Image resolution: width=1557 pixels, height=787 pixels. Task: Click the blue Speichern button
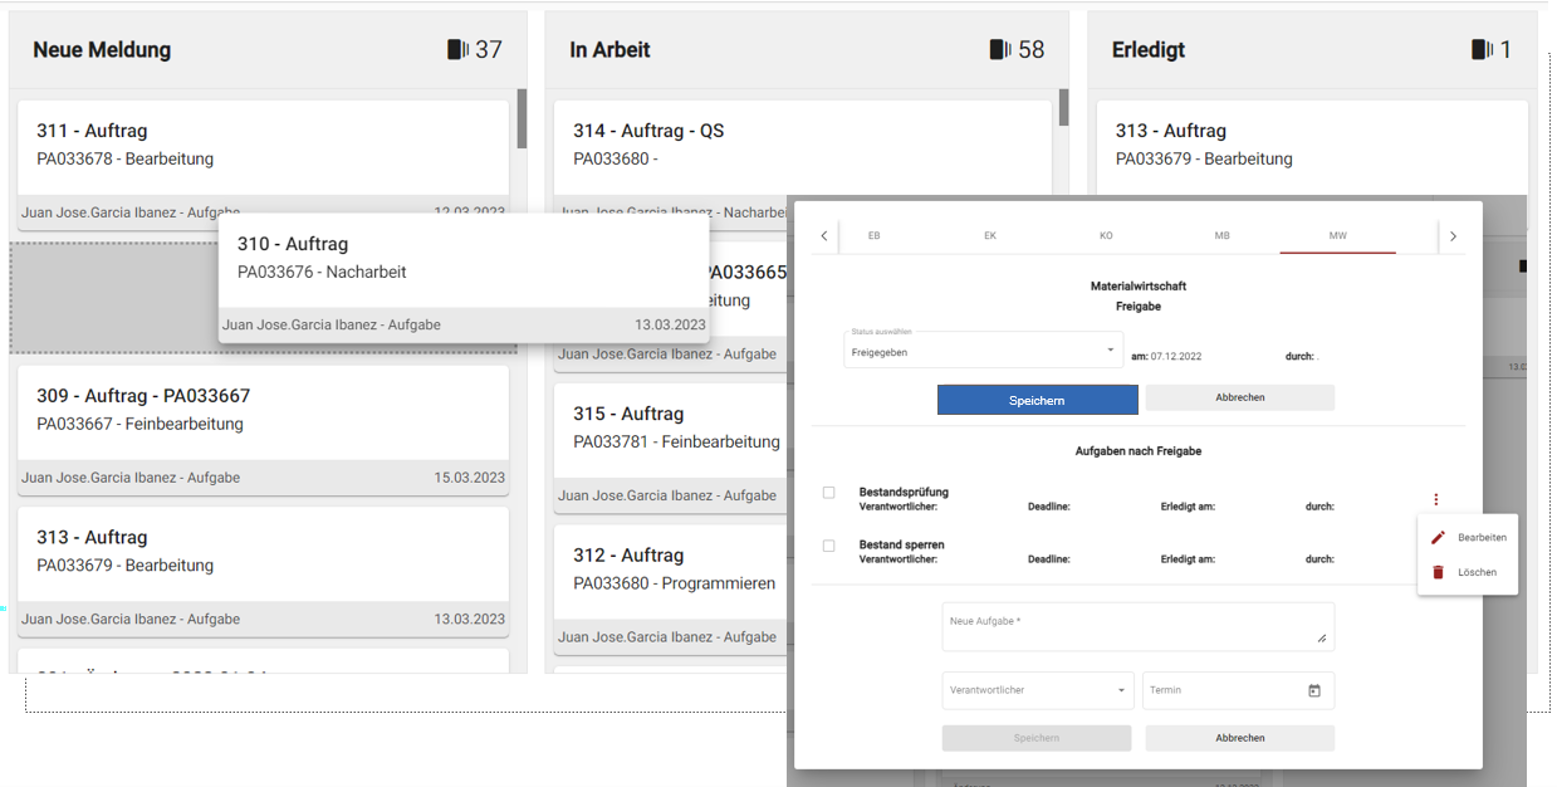[x=1037, y=400]
